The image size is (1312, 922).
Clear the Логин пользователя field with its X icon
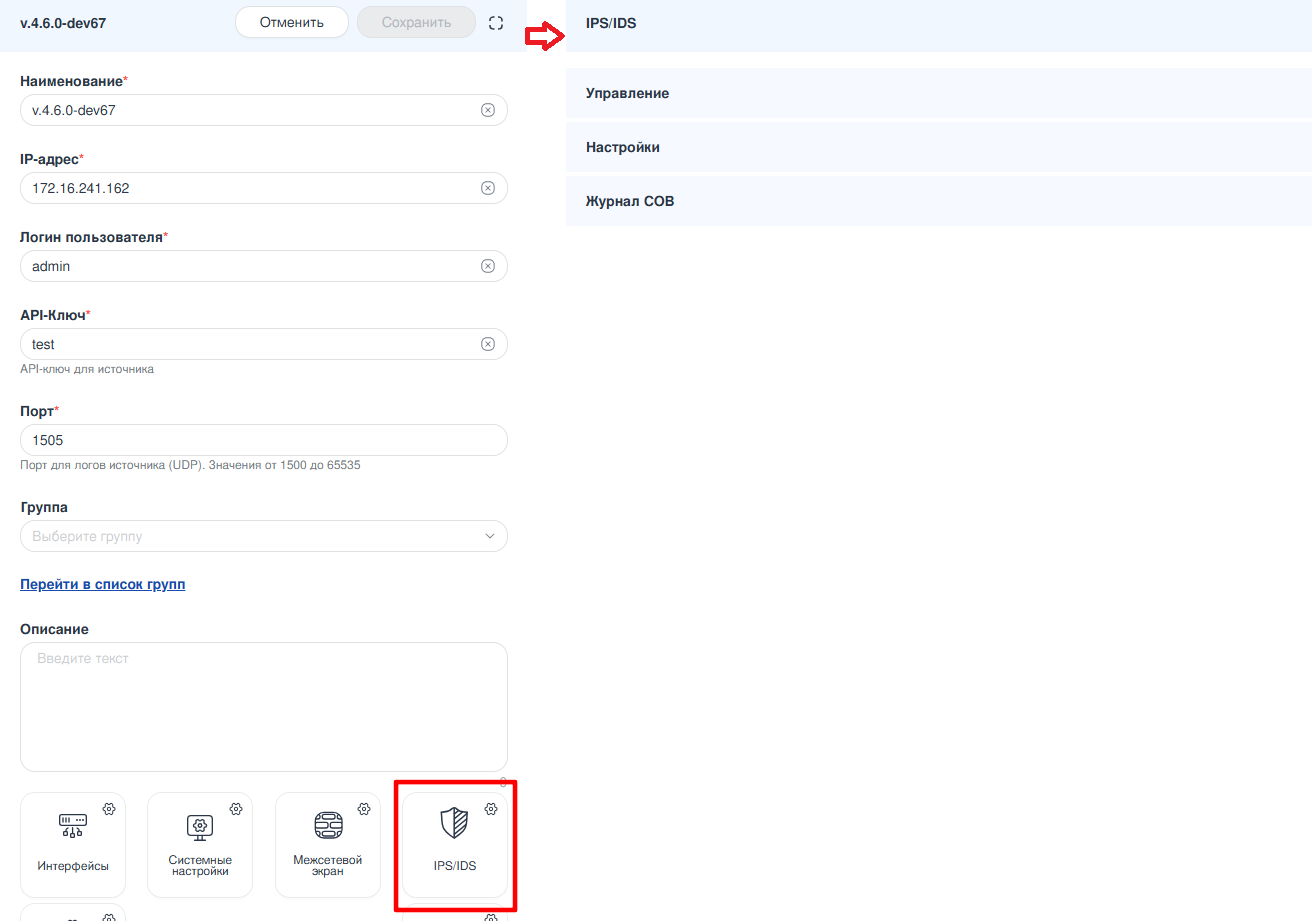click(x=488, y=266)
